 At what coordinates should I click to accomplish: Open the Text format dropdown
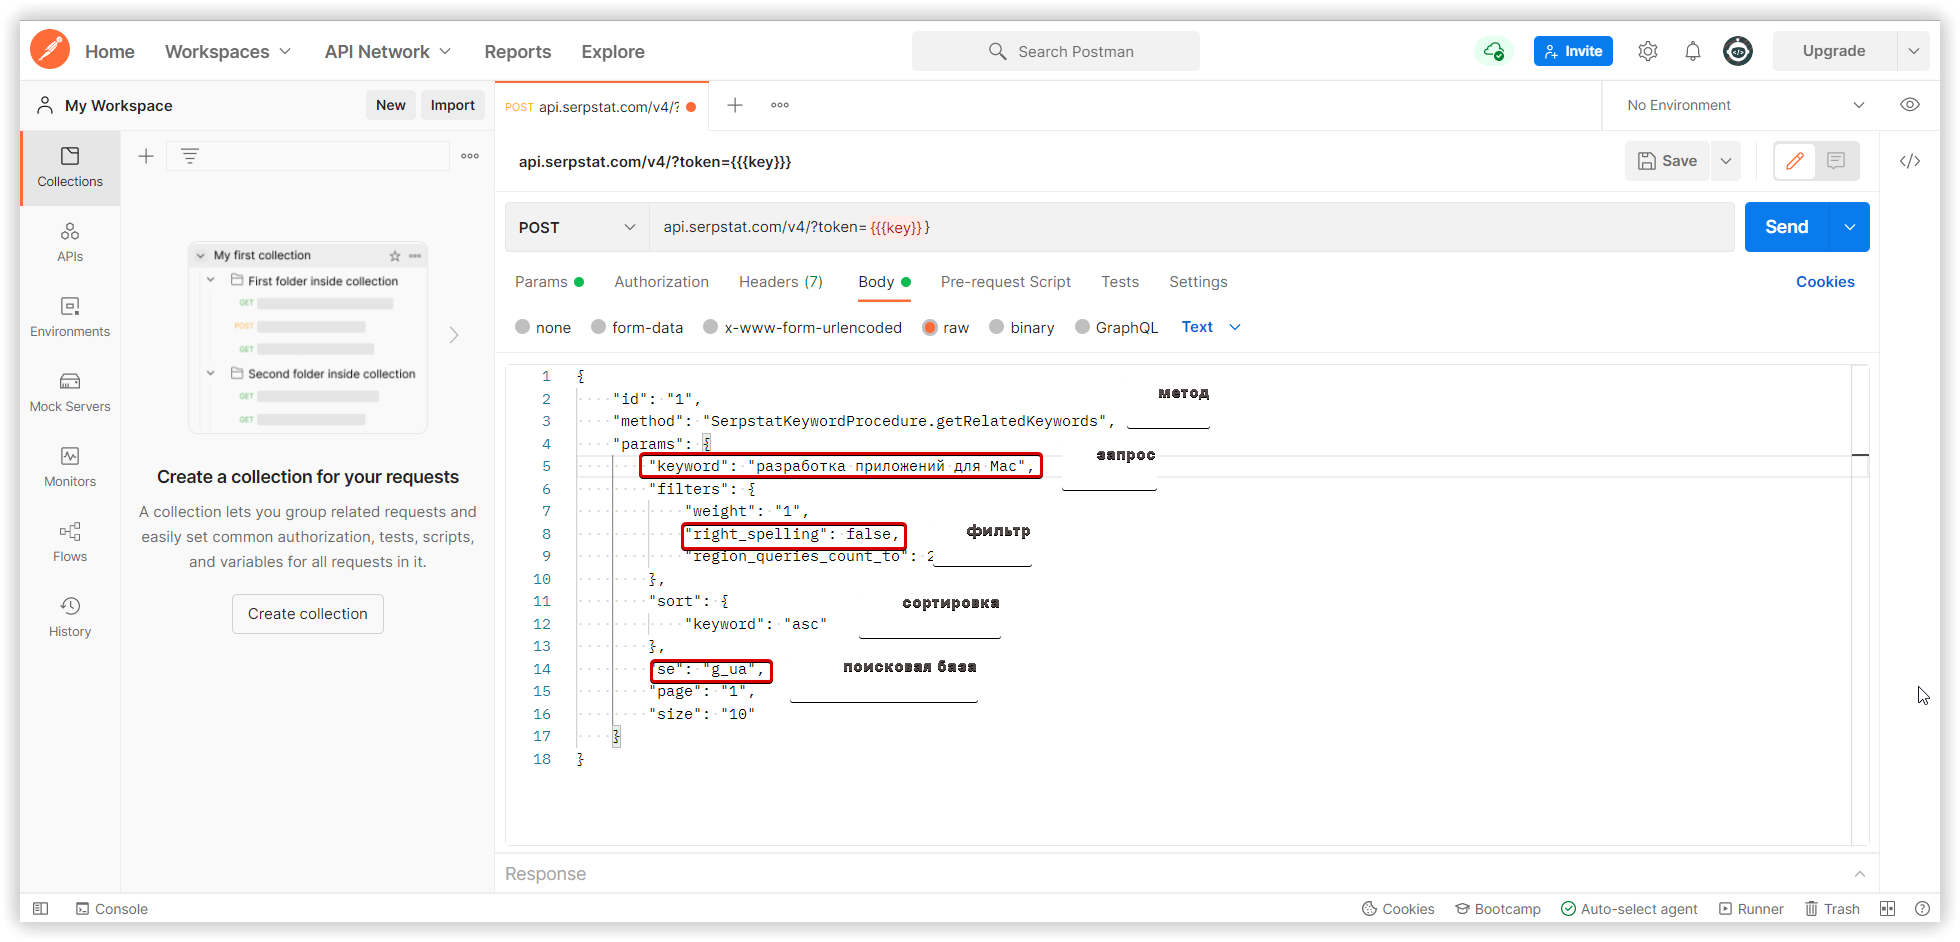click(x=1211, y=327)
